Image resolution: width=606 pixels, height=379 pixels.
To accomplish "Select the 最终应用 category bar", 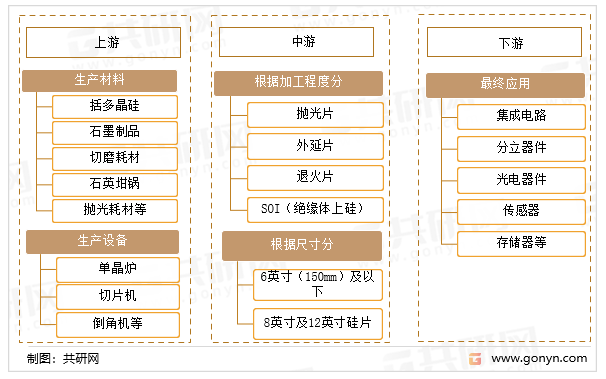I will pyautogui.click(x=505, y=85).
